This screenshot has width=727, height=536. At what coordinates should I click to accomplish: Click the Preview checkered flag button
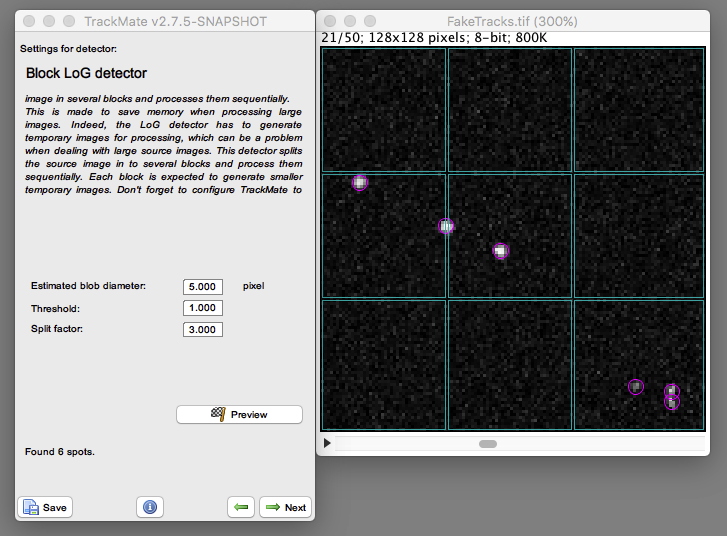(239, 415)
